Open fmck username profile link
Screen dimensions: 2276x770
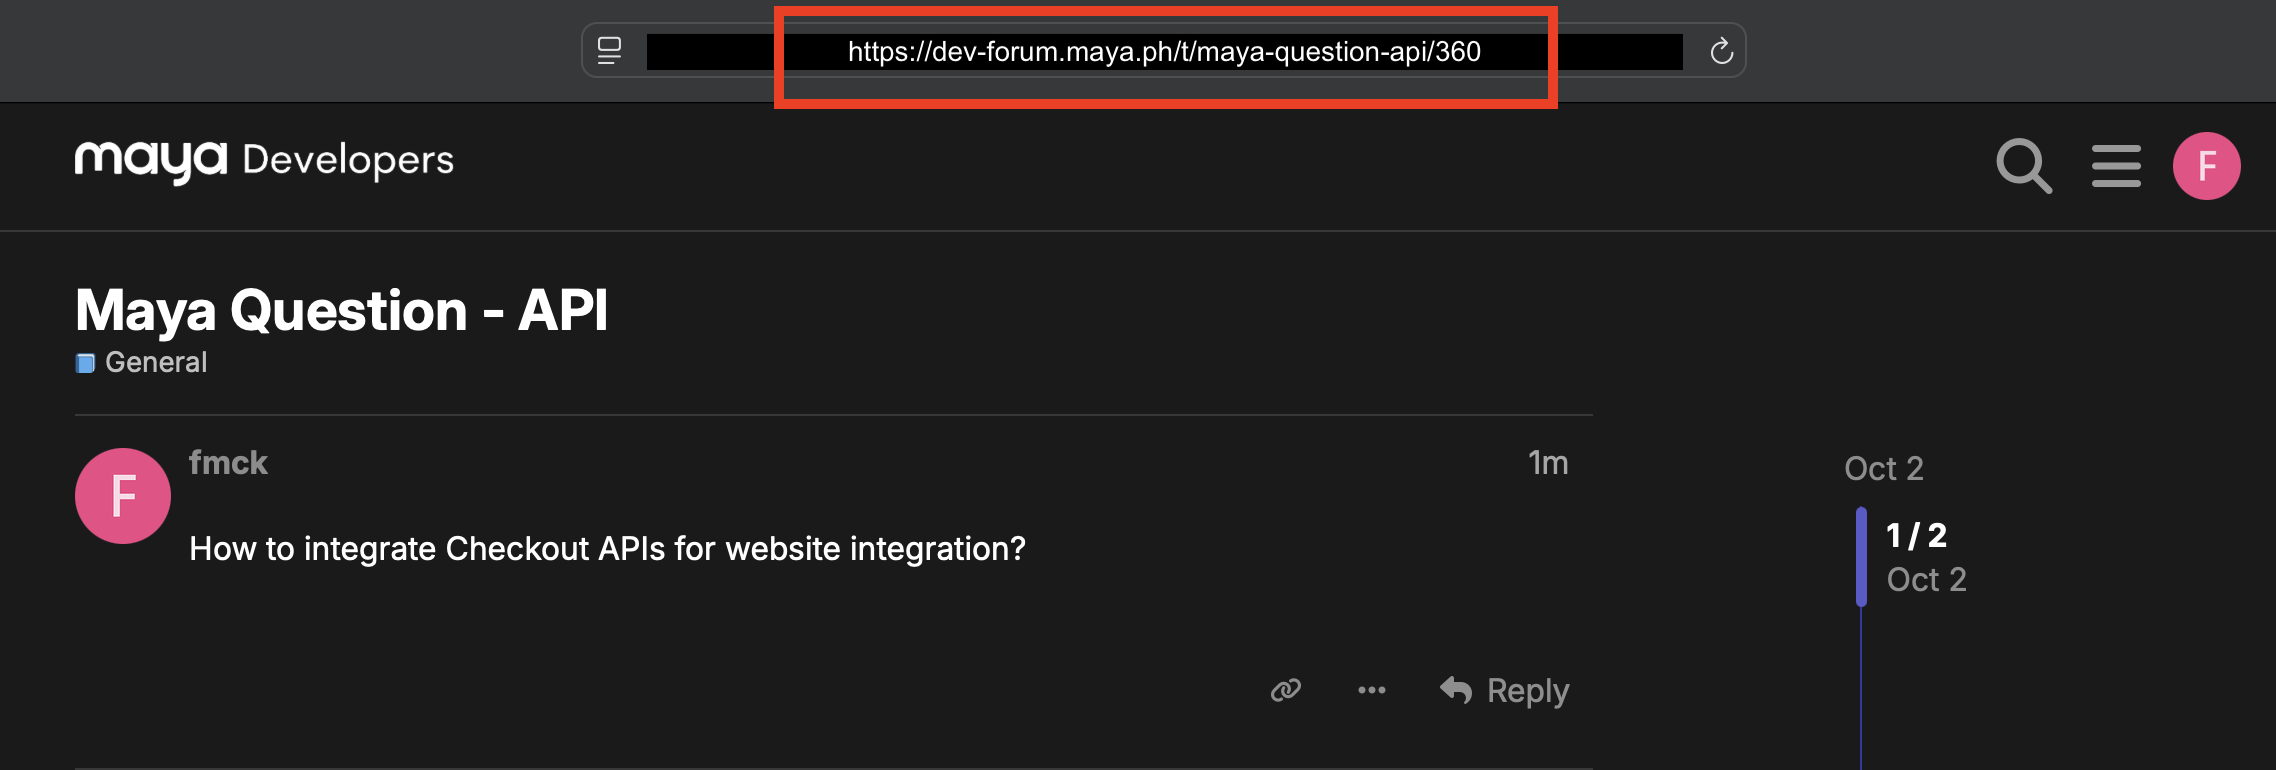[228, 463]
